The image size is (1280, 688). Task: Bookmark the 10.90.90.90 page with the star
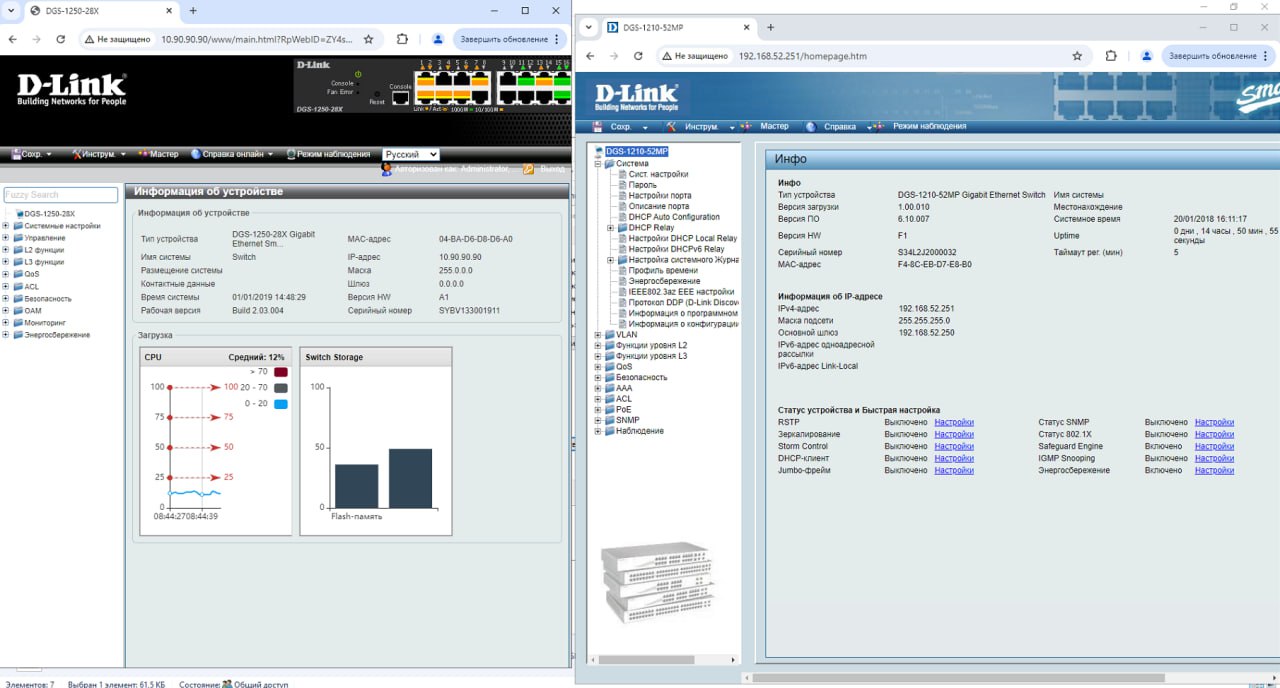point(368,39)
